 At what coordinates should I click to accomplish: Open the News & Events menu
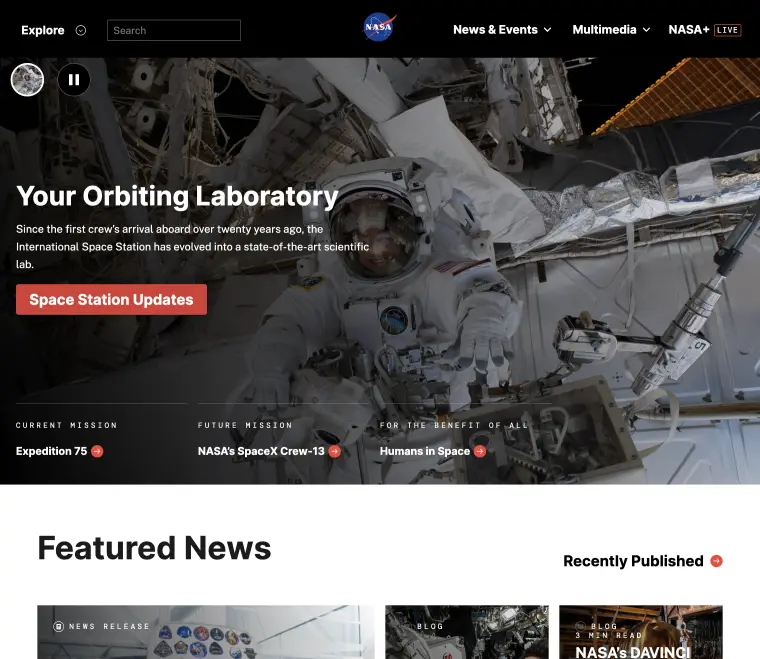pyautogui.click(x=495, y=30)
